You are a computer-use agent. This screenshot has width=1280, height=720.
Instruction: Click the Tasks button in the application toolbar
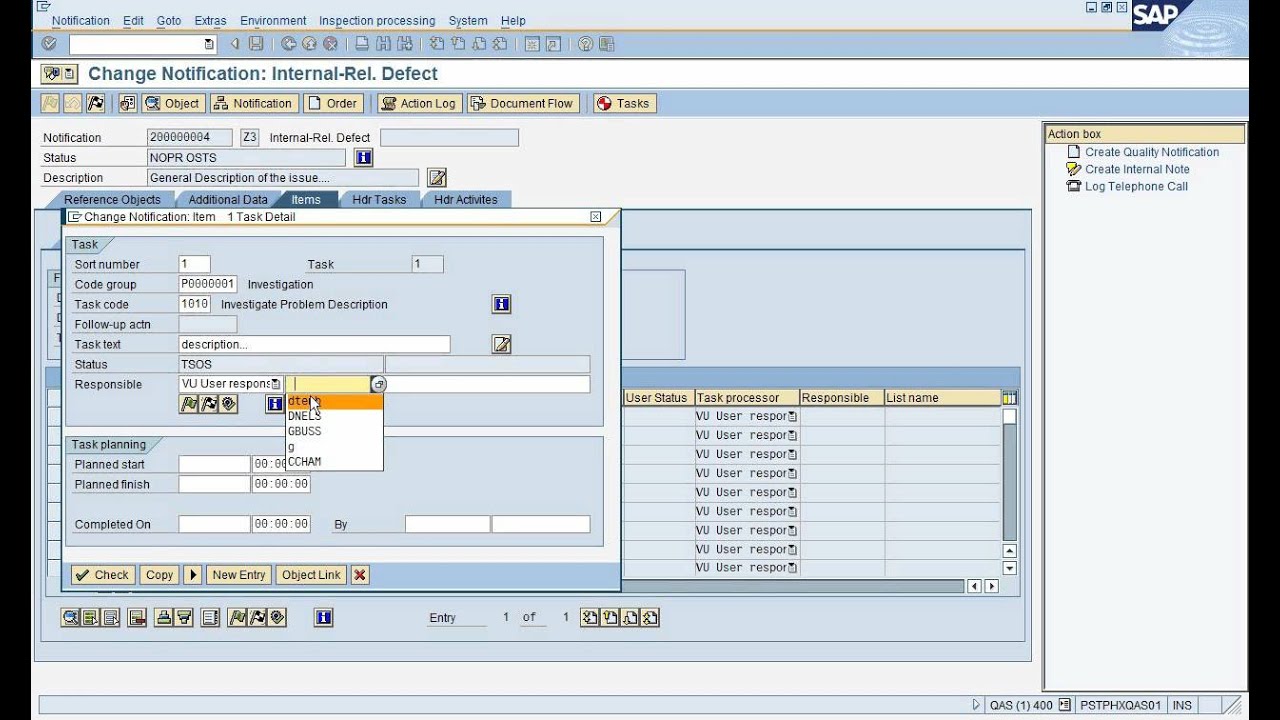coord(623,103)
